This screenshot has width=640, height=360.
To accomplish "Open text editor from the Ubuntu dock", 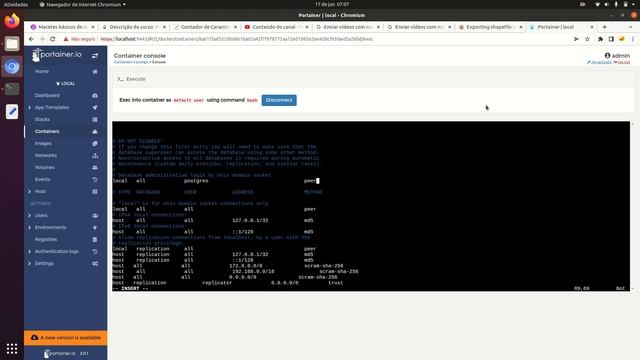I will (x=12, y=111).
